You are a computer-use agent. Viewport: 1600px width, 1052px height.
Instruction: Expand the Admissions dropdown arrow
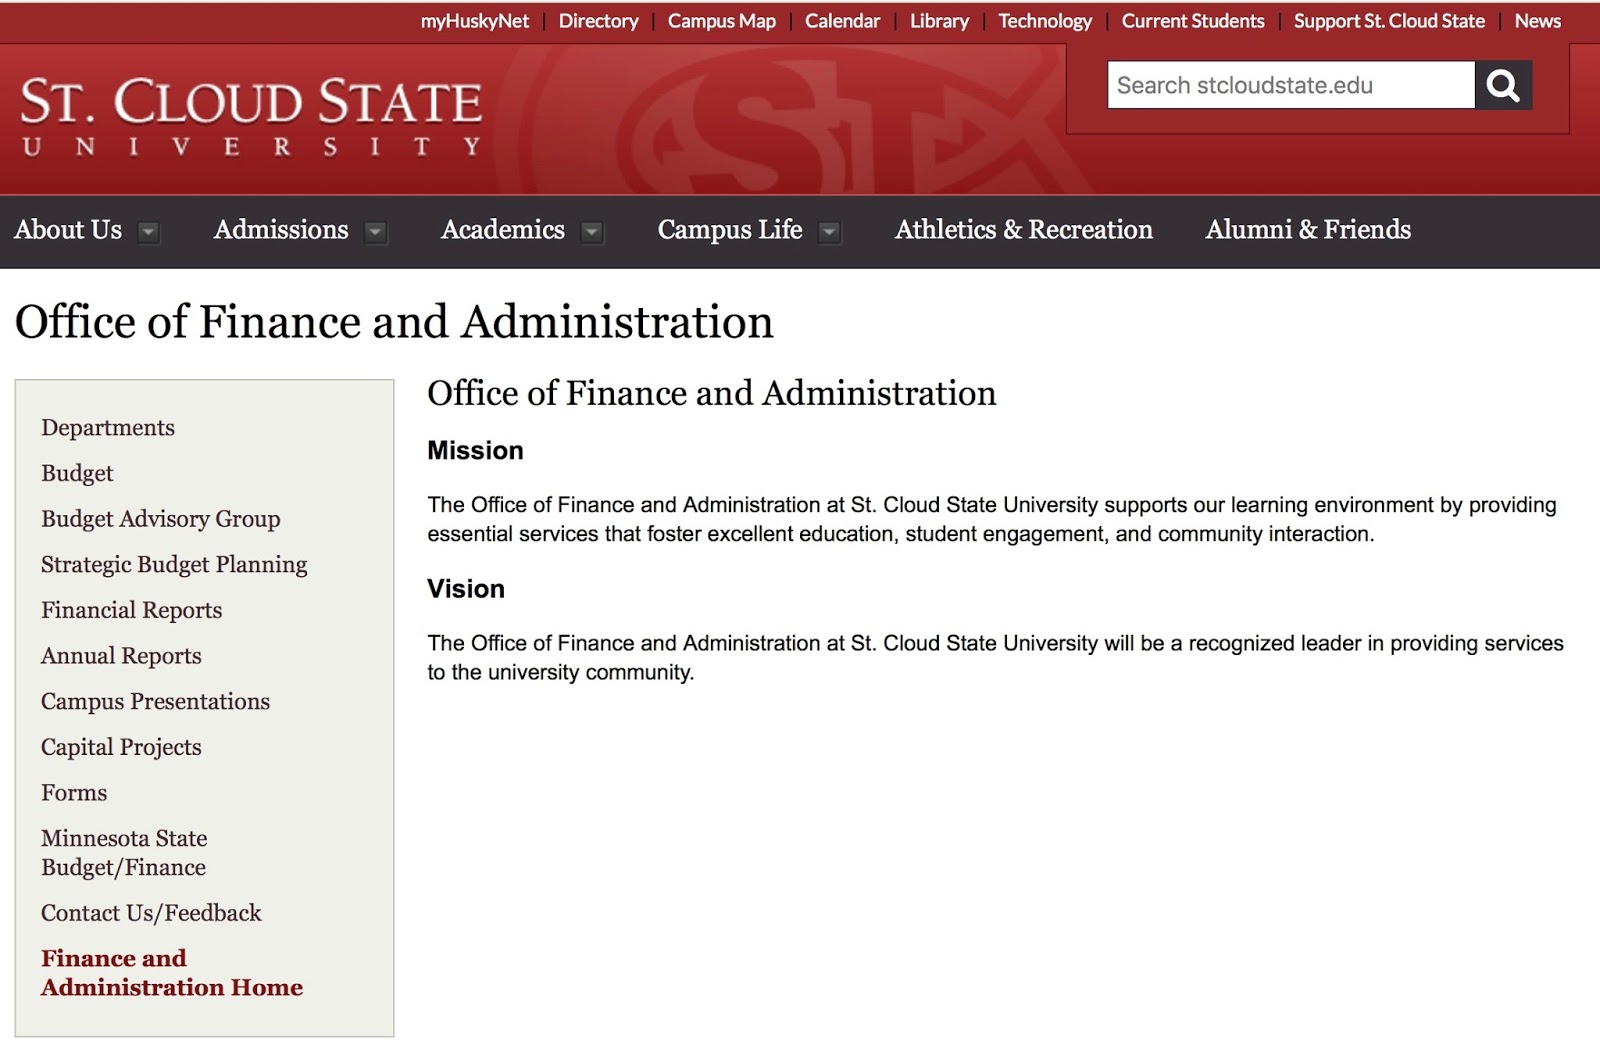[375, 232]
